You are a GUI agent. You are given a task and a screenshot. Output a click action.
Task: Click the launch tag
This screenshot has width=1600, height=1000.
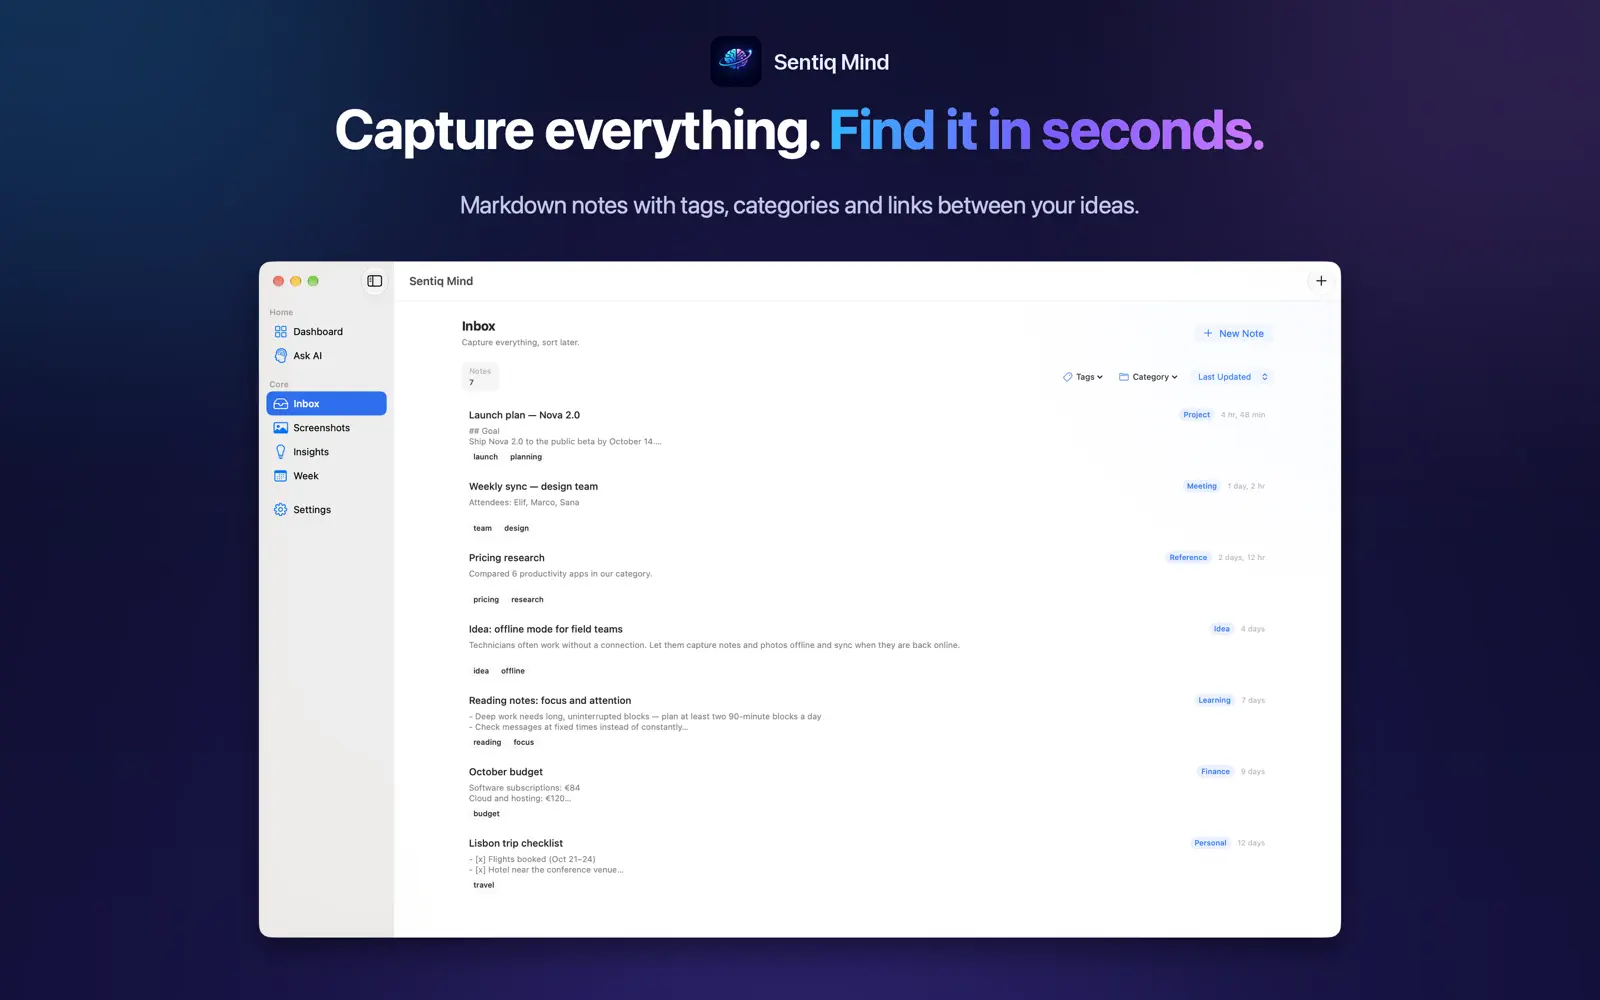[485, 457]
